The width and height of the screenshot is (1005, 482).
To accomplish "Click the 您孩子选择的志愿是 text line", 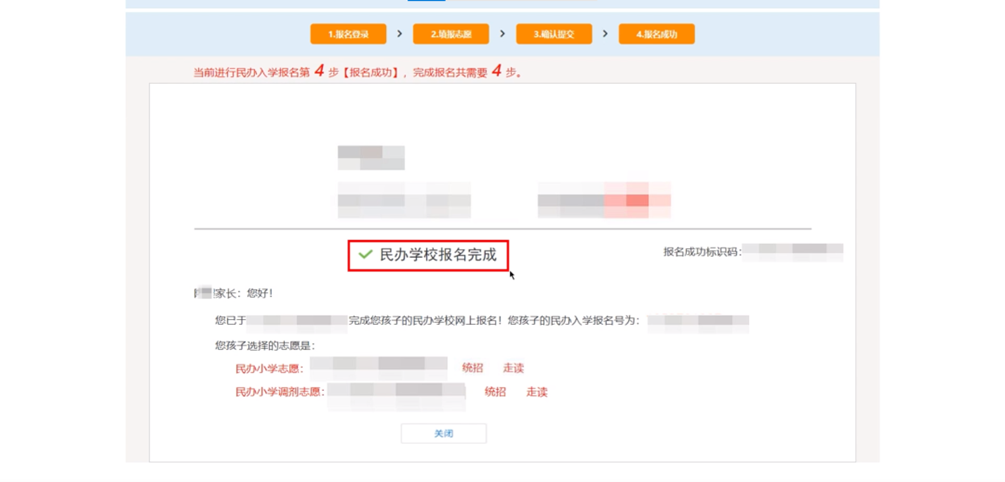I will point(264,346).
